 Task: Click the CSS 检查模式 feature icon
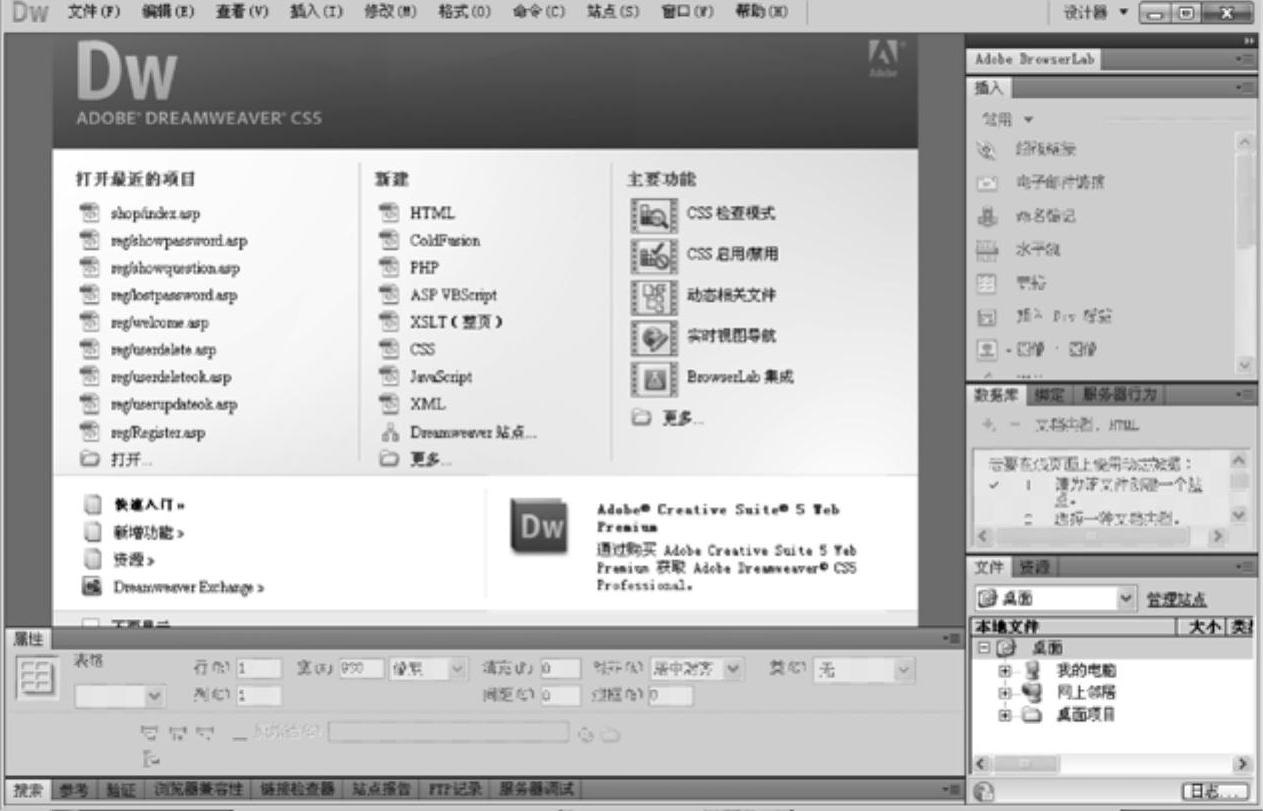(x=654, y=214)
